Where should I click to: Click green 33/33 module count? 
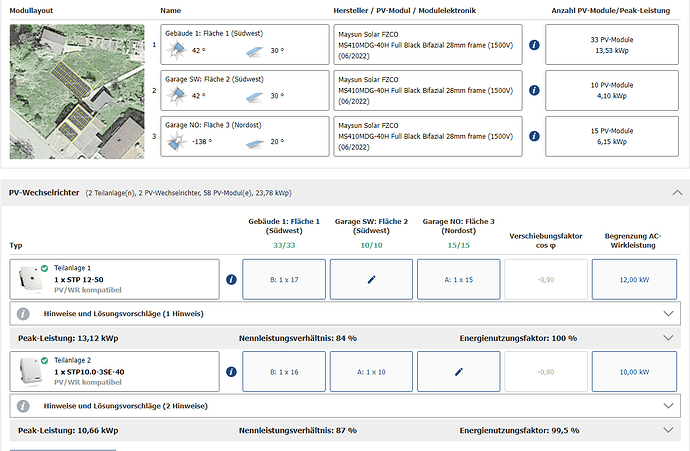284,245
